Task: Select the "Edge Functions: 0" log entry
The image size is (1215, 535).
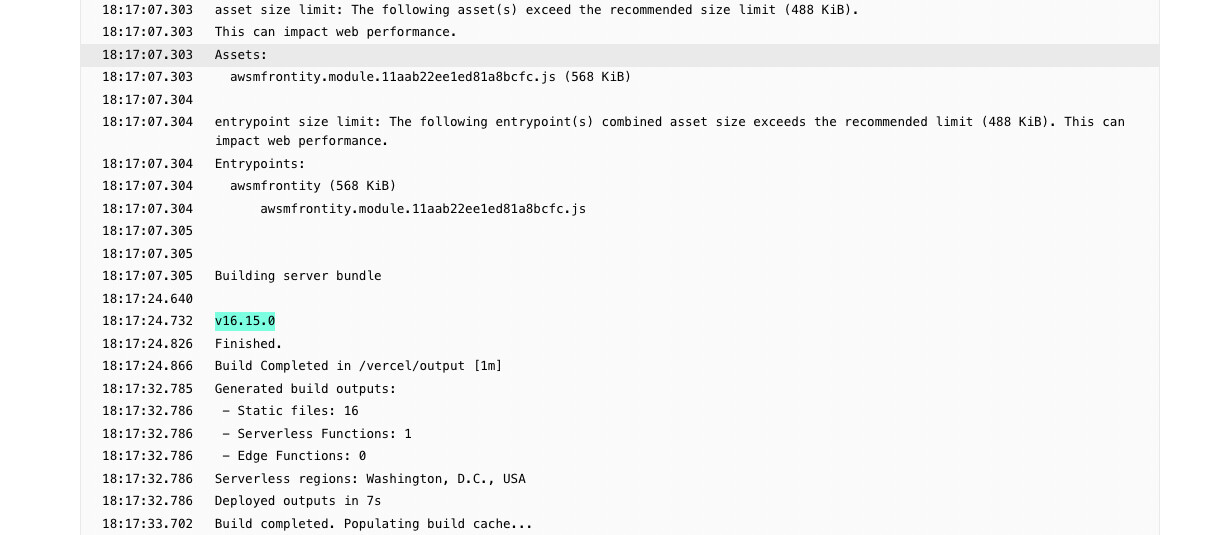Action: 294,456
